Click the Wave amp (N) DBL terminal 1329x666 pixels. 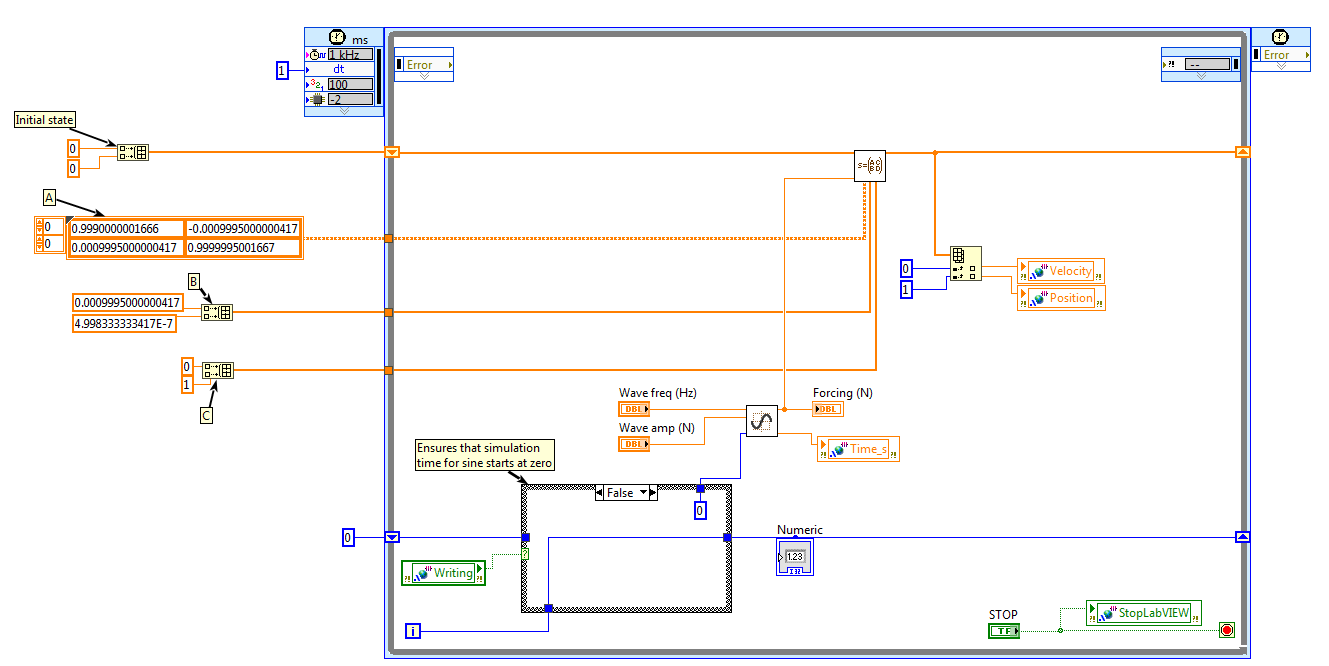634,444
